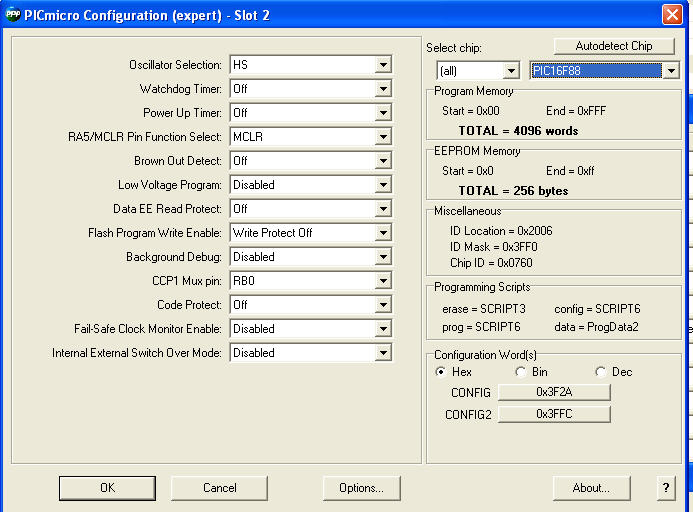Open the Code Protect dropdown

click(383, 305)
